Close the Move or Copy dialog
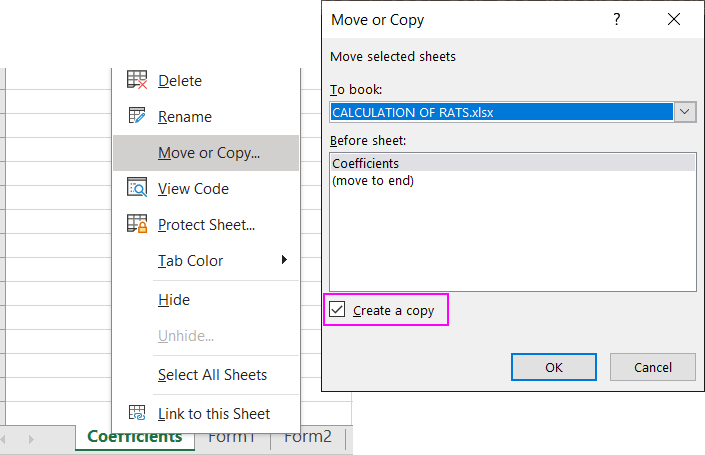The height and width of the screenshot is (455, 705). coord(676,20)
